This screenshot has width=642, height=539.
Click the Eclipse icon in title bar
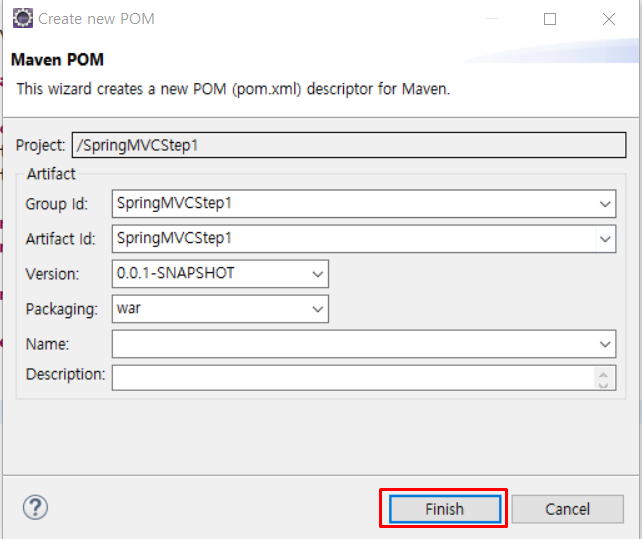[x=23, y=18]
